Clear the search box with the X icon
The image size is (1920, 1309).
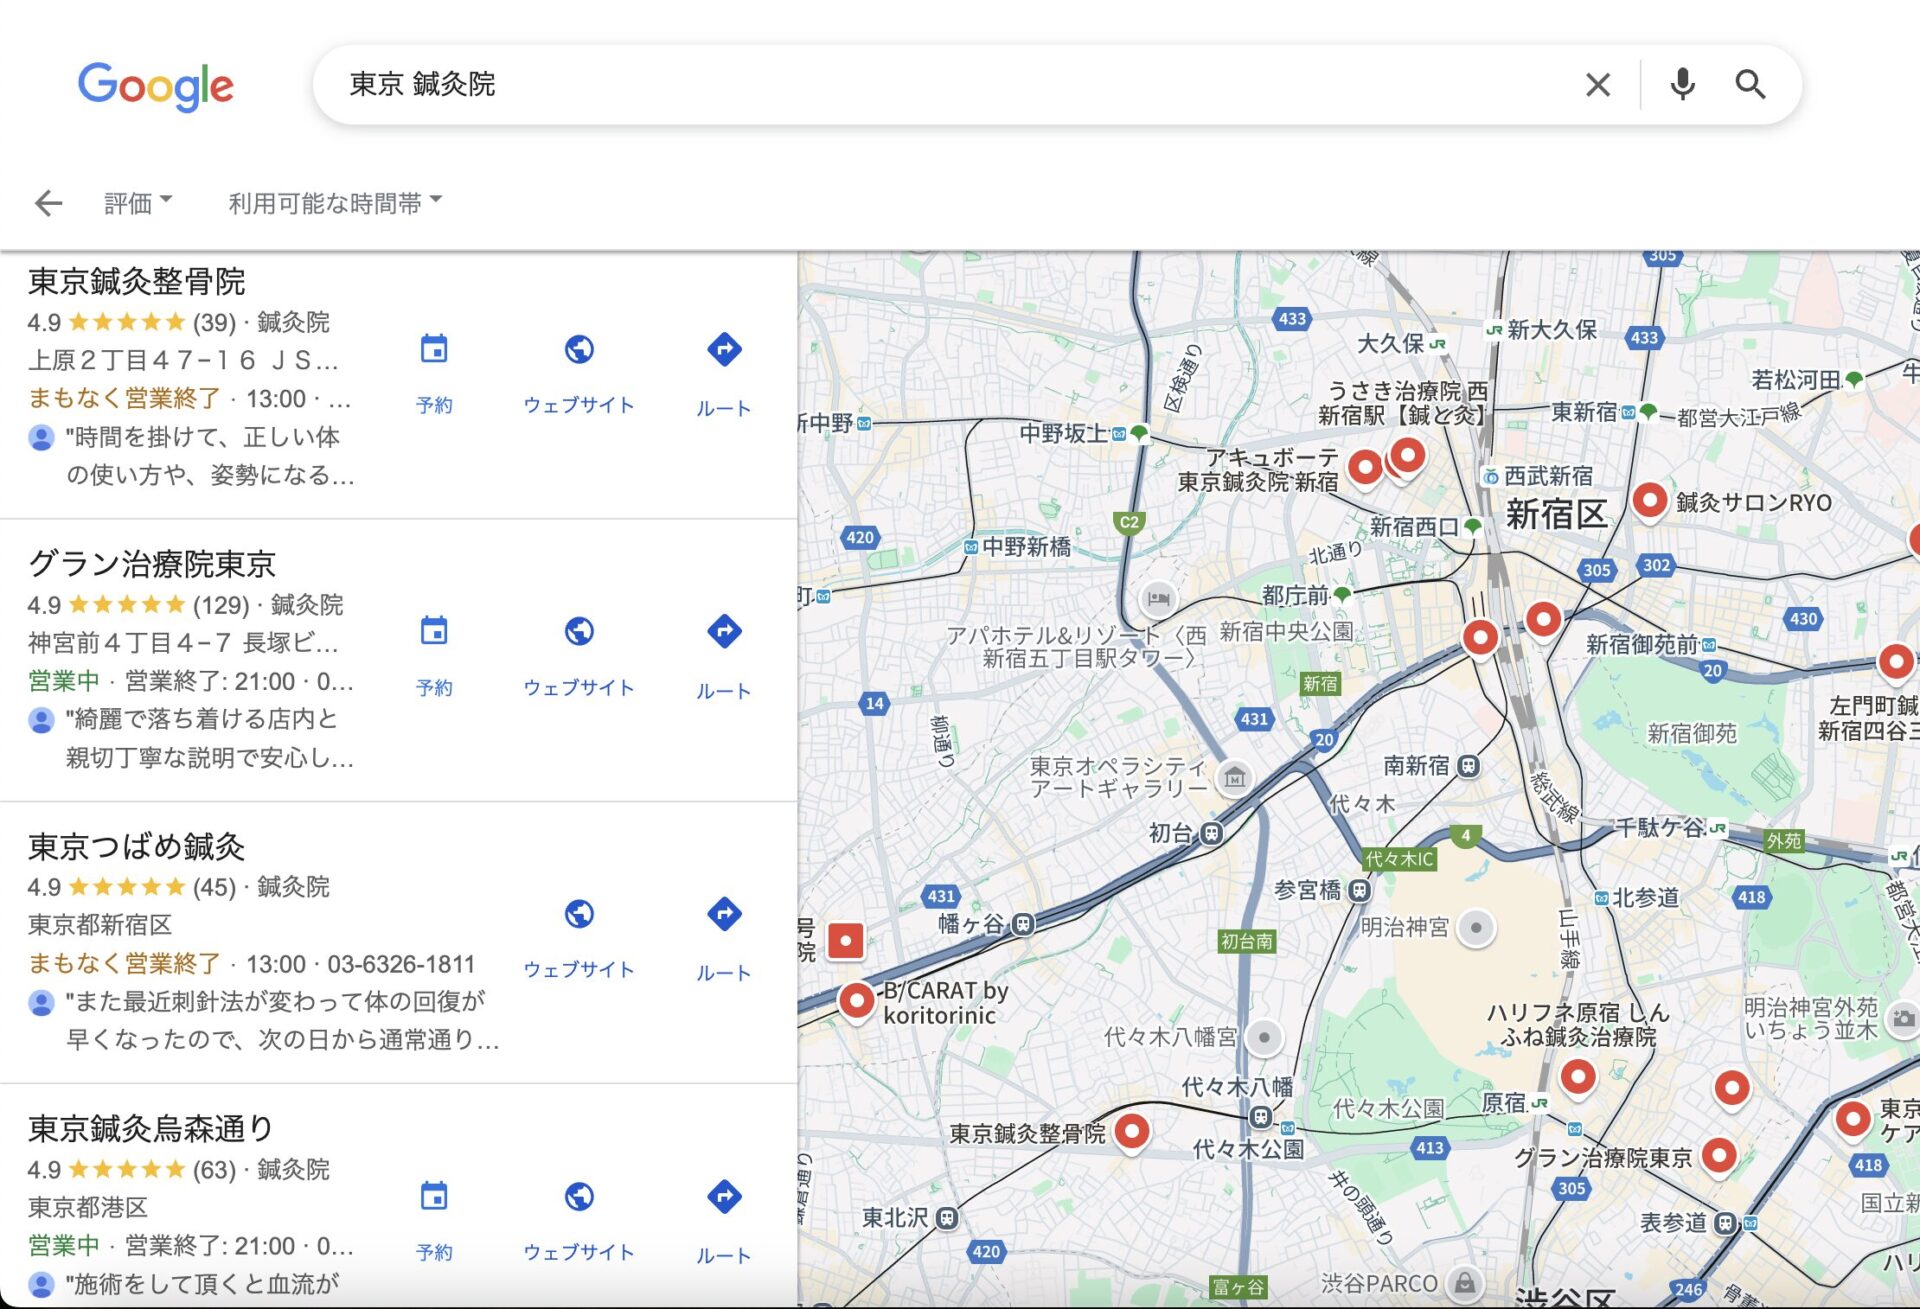point(1598,85)
